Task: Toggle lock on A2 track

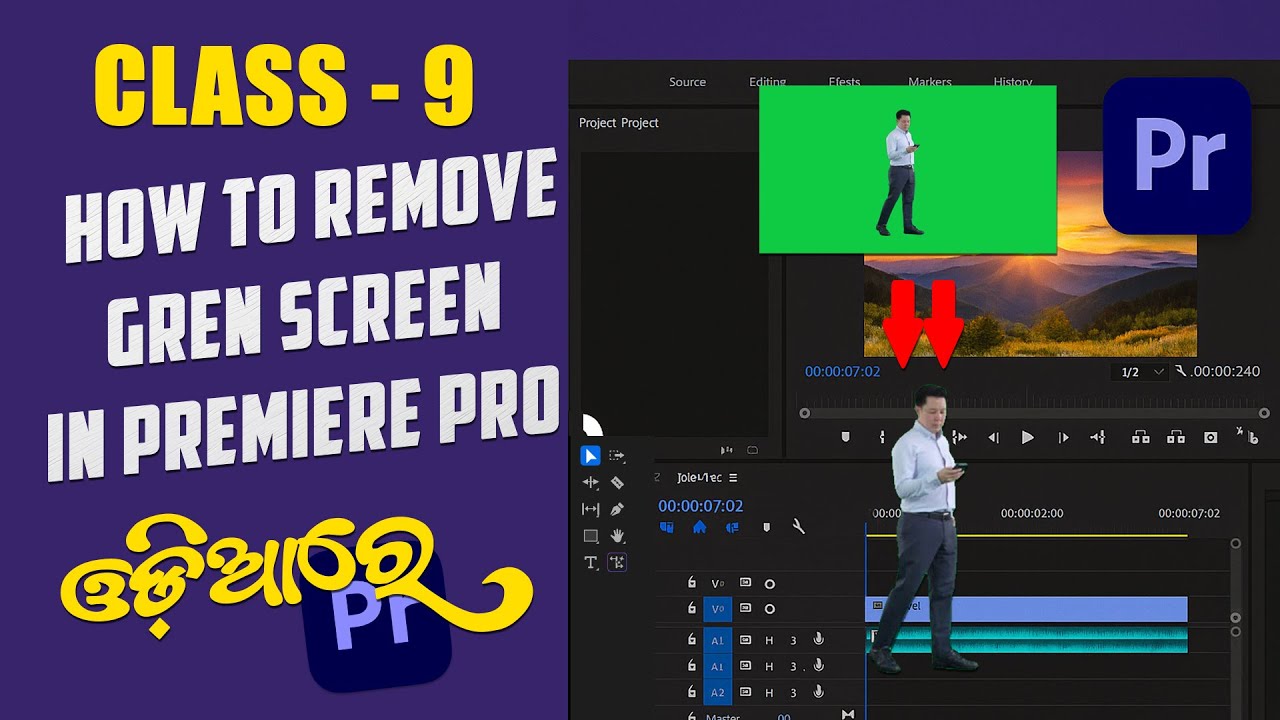Action: 691,692
